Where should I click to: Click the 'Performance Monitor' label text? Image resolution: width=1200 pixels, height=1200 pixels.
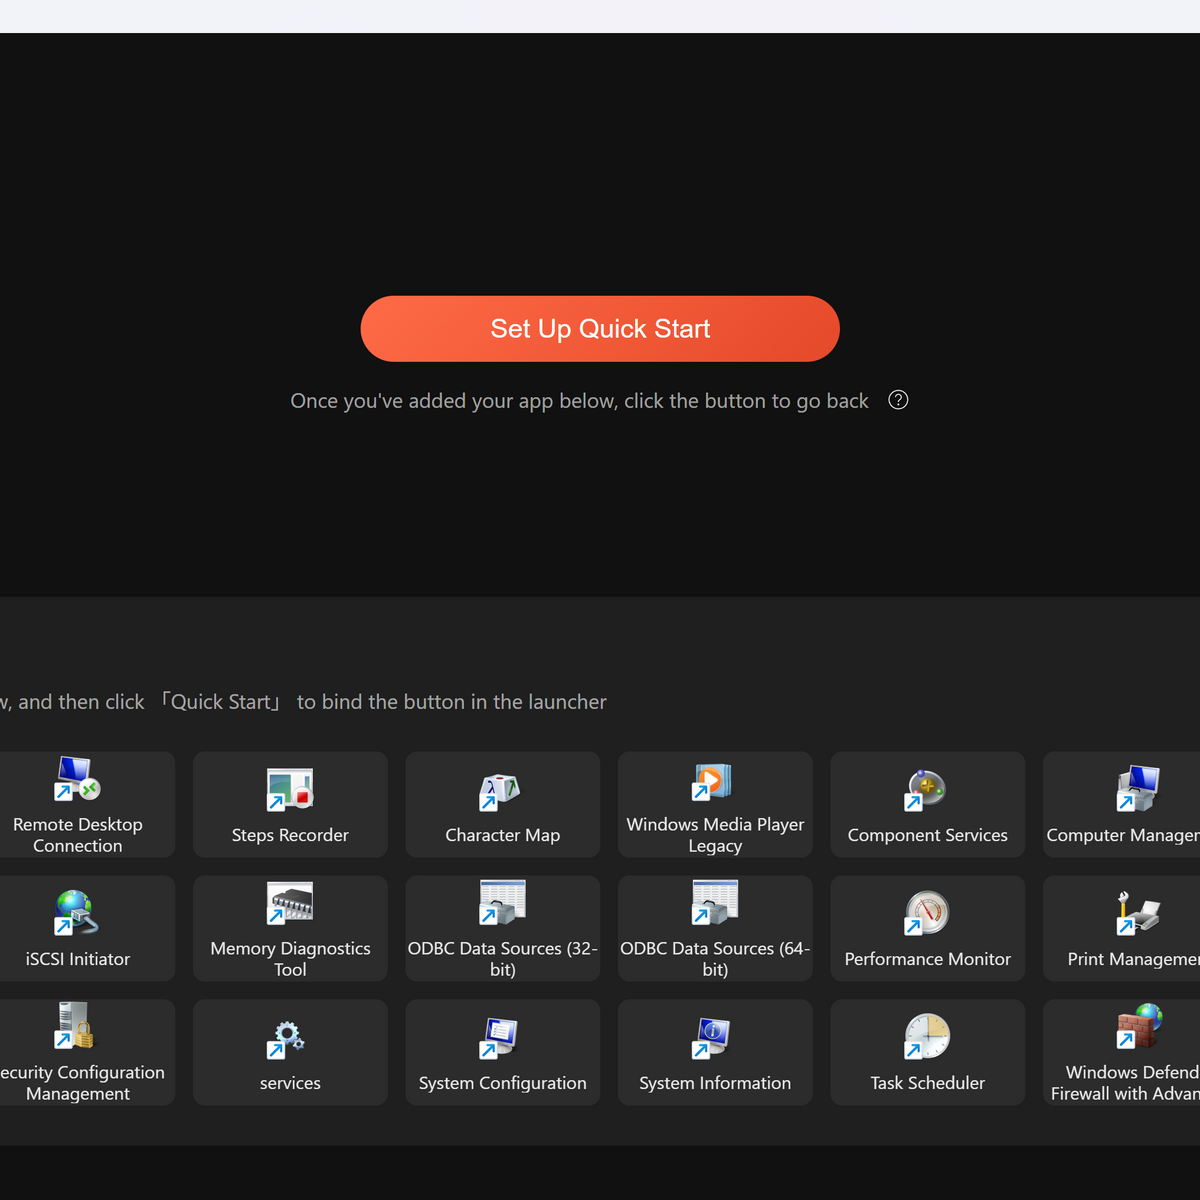927,959
